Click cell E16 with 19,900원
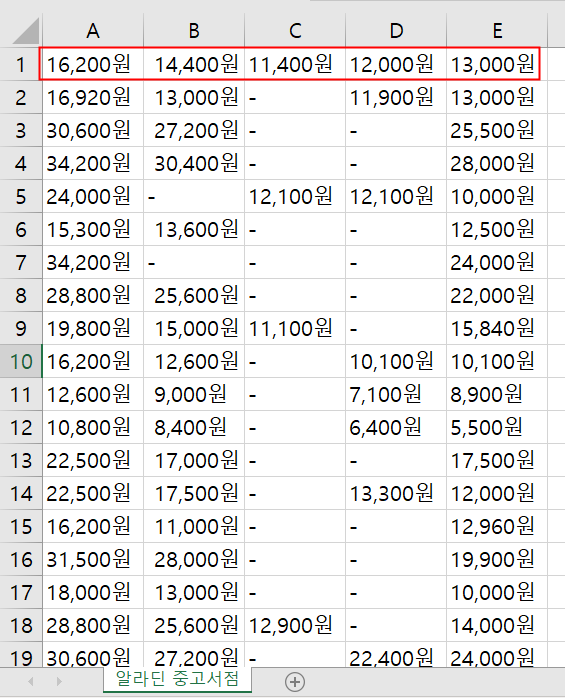Image resolution: width=565 pixels, height=698 pixels. [497, 559]
